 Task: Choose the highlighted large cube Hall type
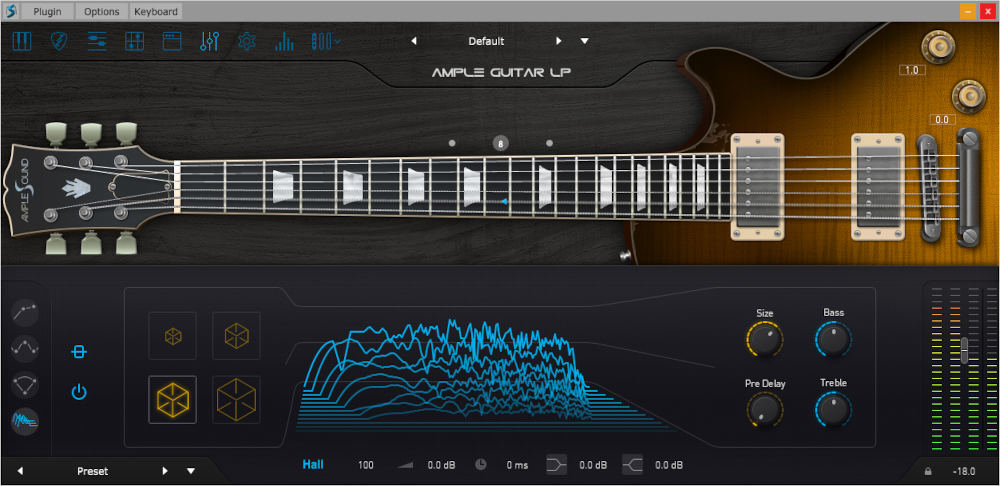(x=173, y=400)
